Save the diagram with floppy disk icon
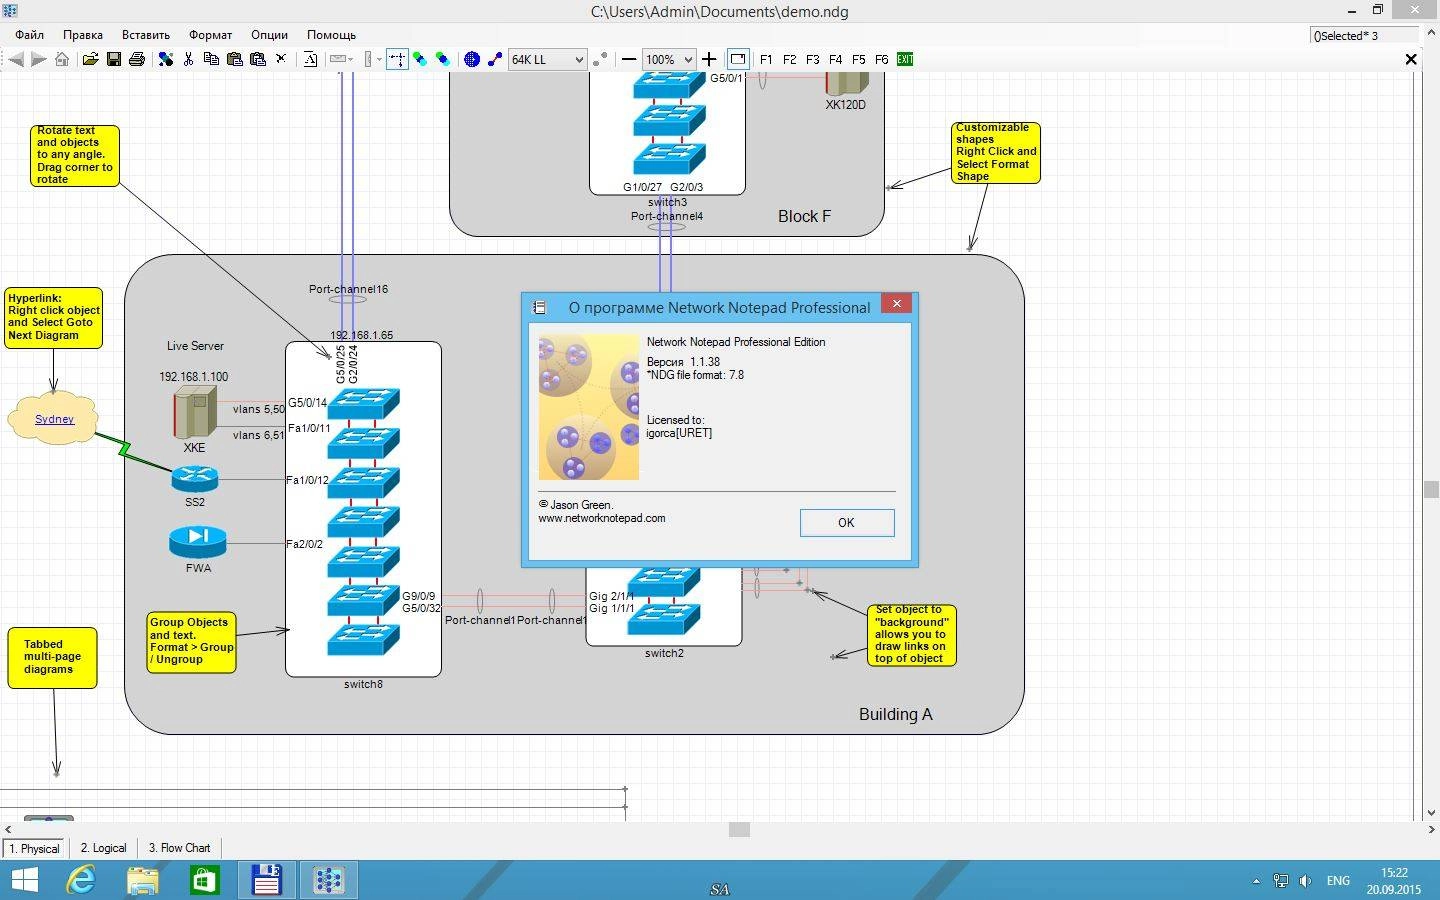Viewport: 1440px width, 900px height. click(113, 60)
